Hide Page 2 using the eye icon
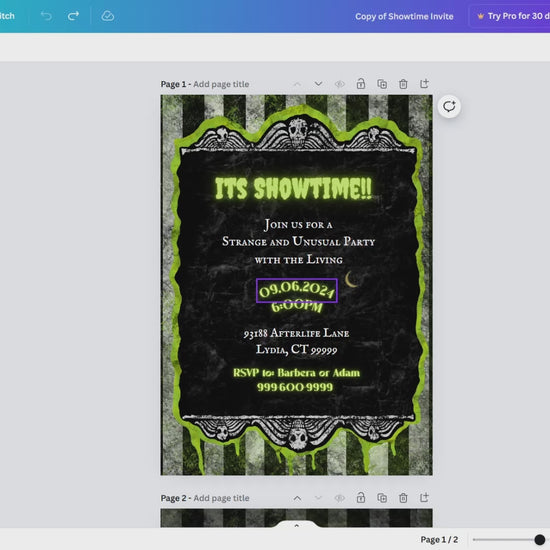This screenshot has width=550, height=550. click(340, 498)
